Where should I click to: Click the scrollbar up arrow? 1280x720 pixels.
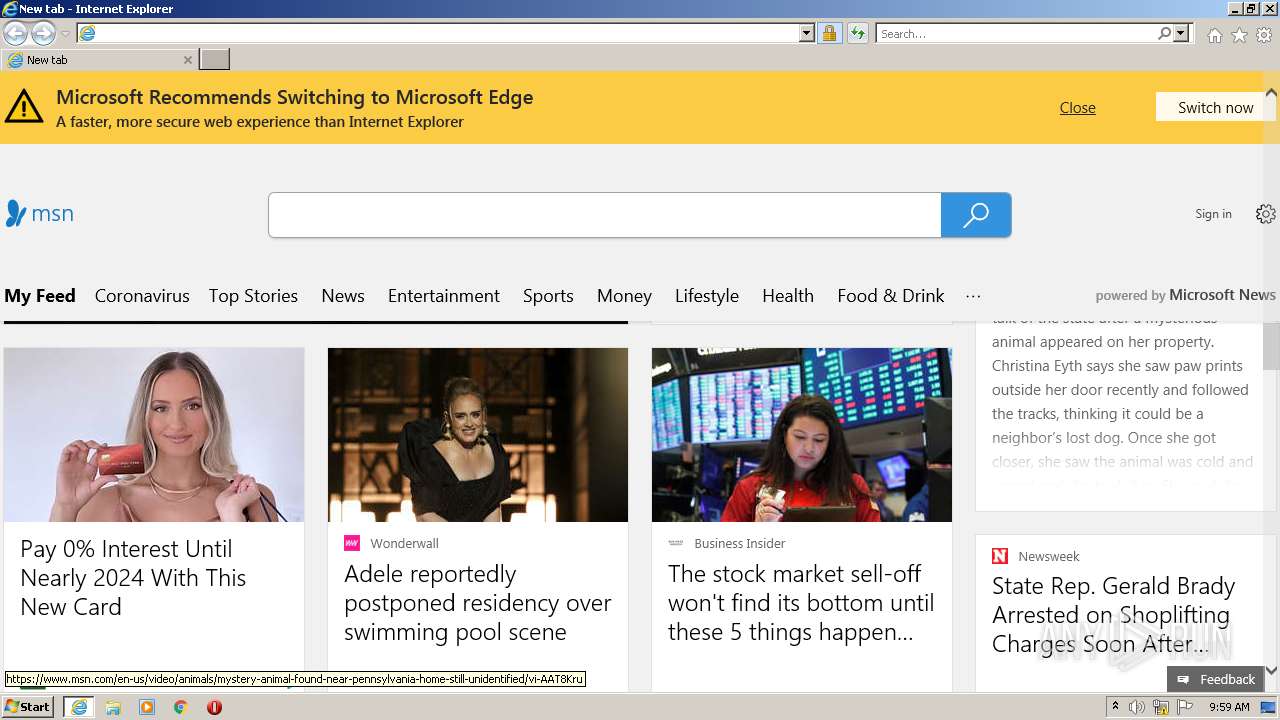(1271, 93)
